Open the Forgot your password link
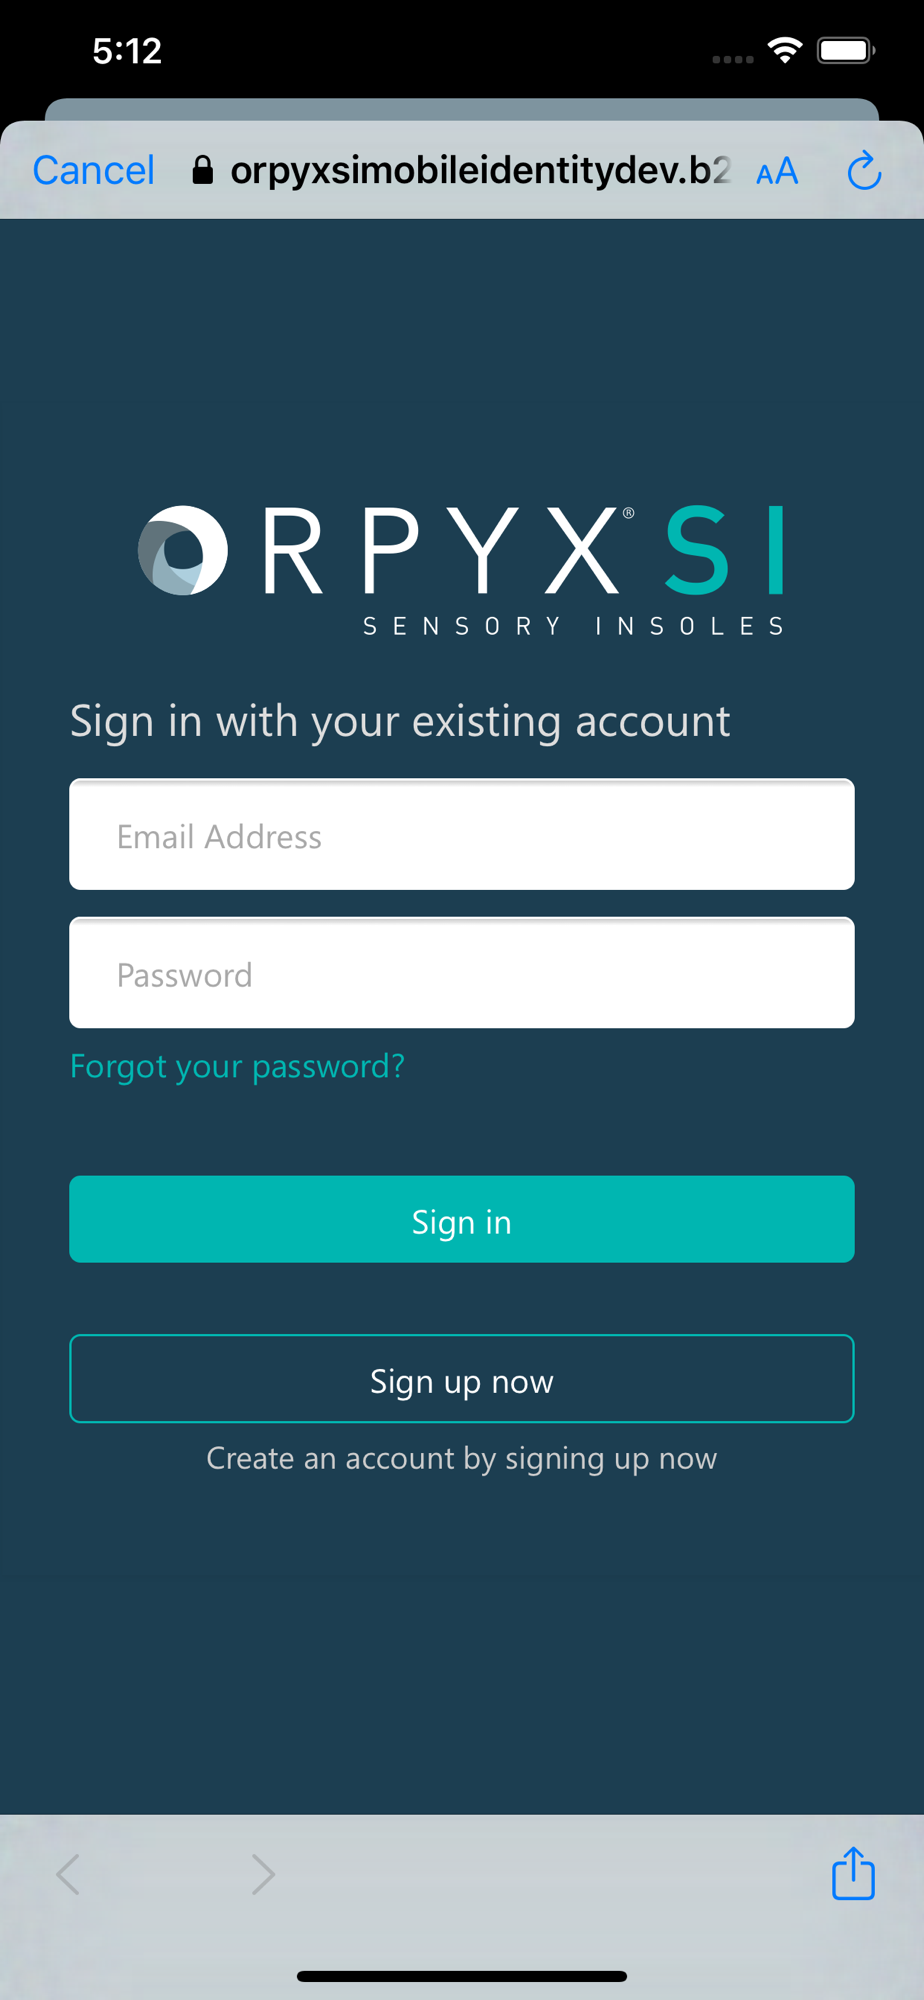Image resolution: width=924 pixels, height=2000 pixels. click(x=237, y=1067)
